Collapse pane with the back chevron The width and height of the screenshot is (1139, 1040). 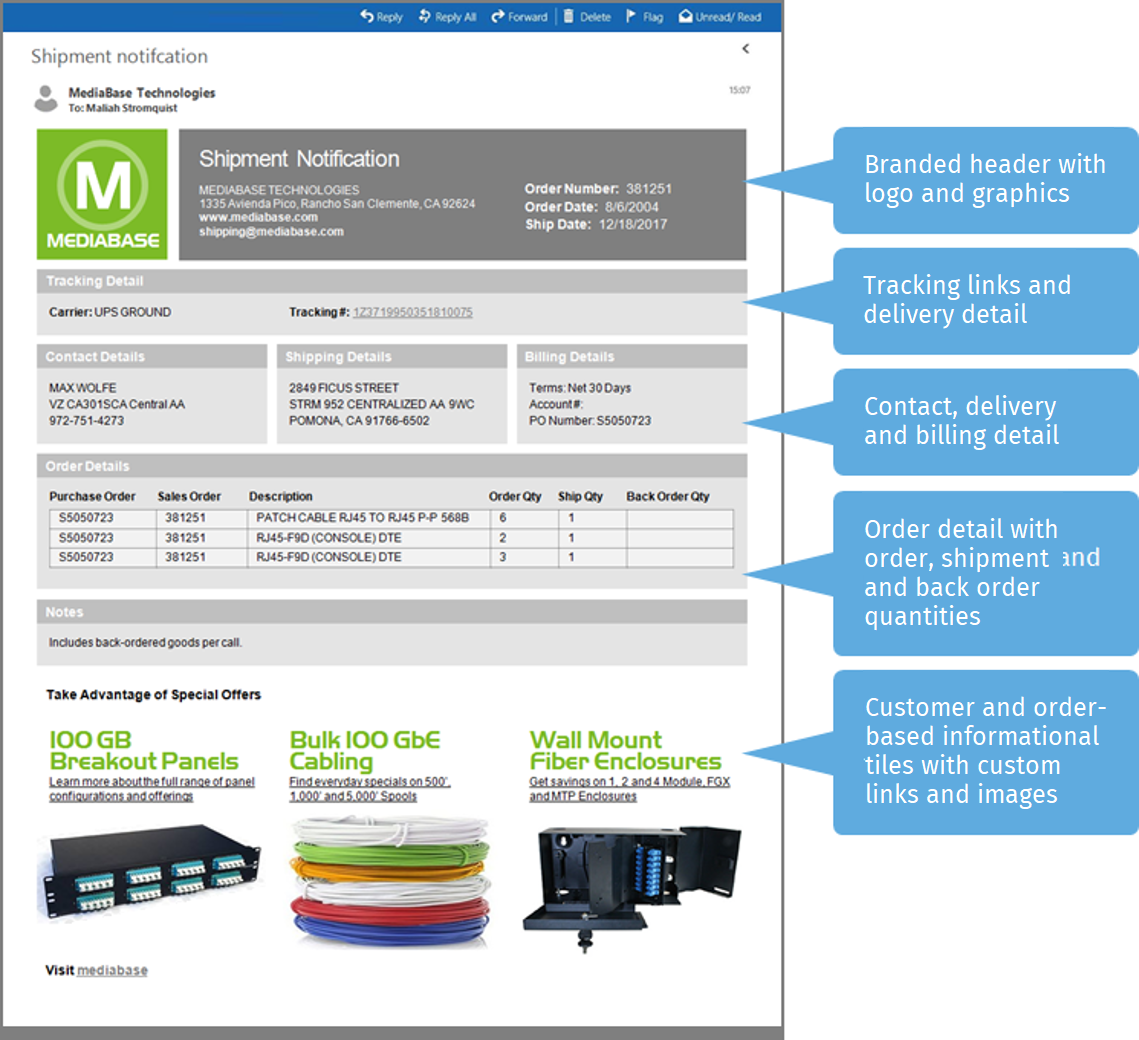[745, 49]
